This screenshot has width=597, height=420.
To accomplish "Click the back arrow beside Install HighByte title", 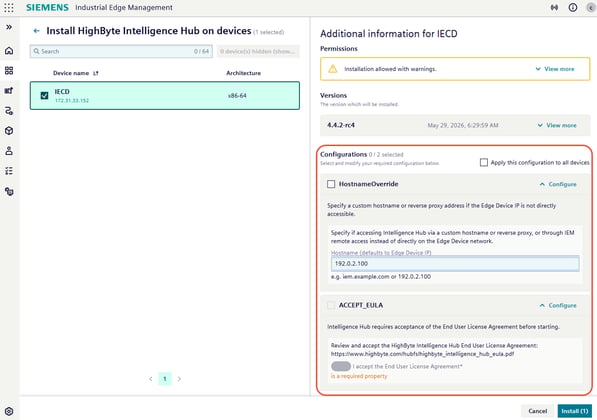I will (x=37, y=31).
